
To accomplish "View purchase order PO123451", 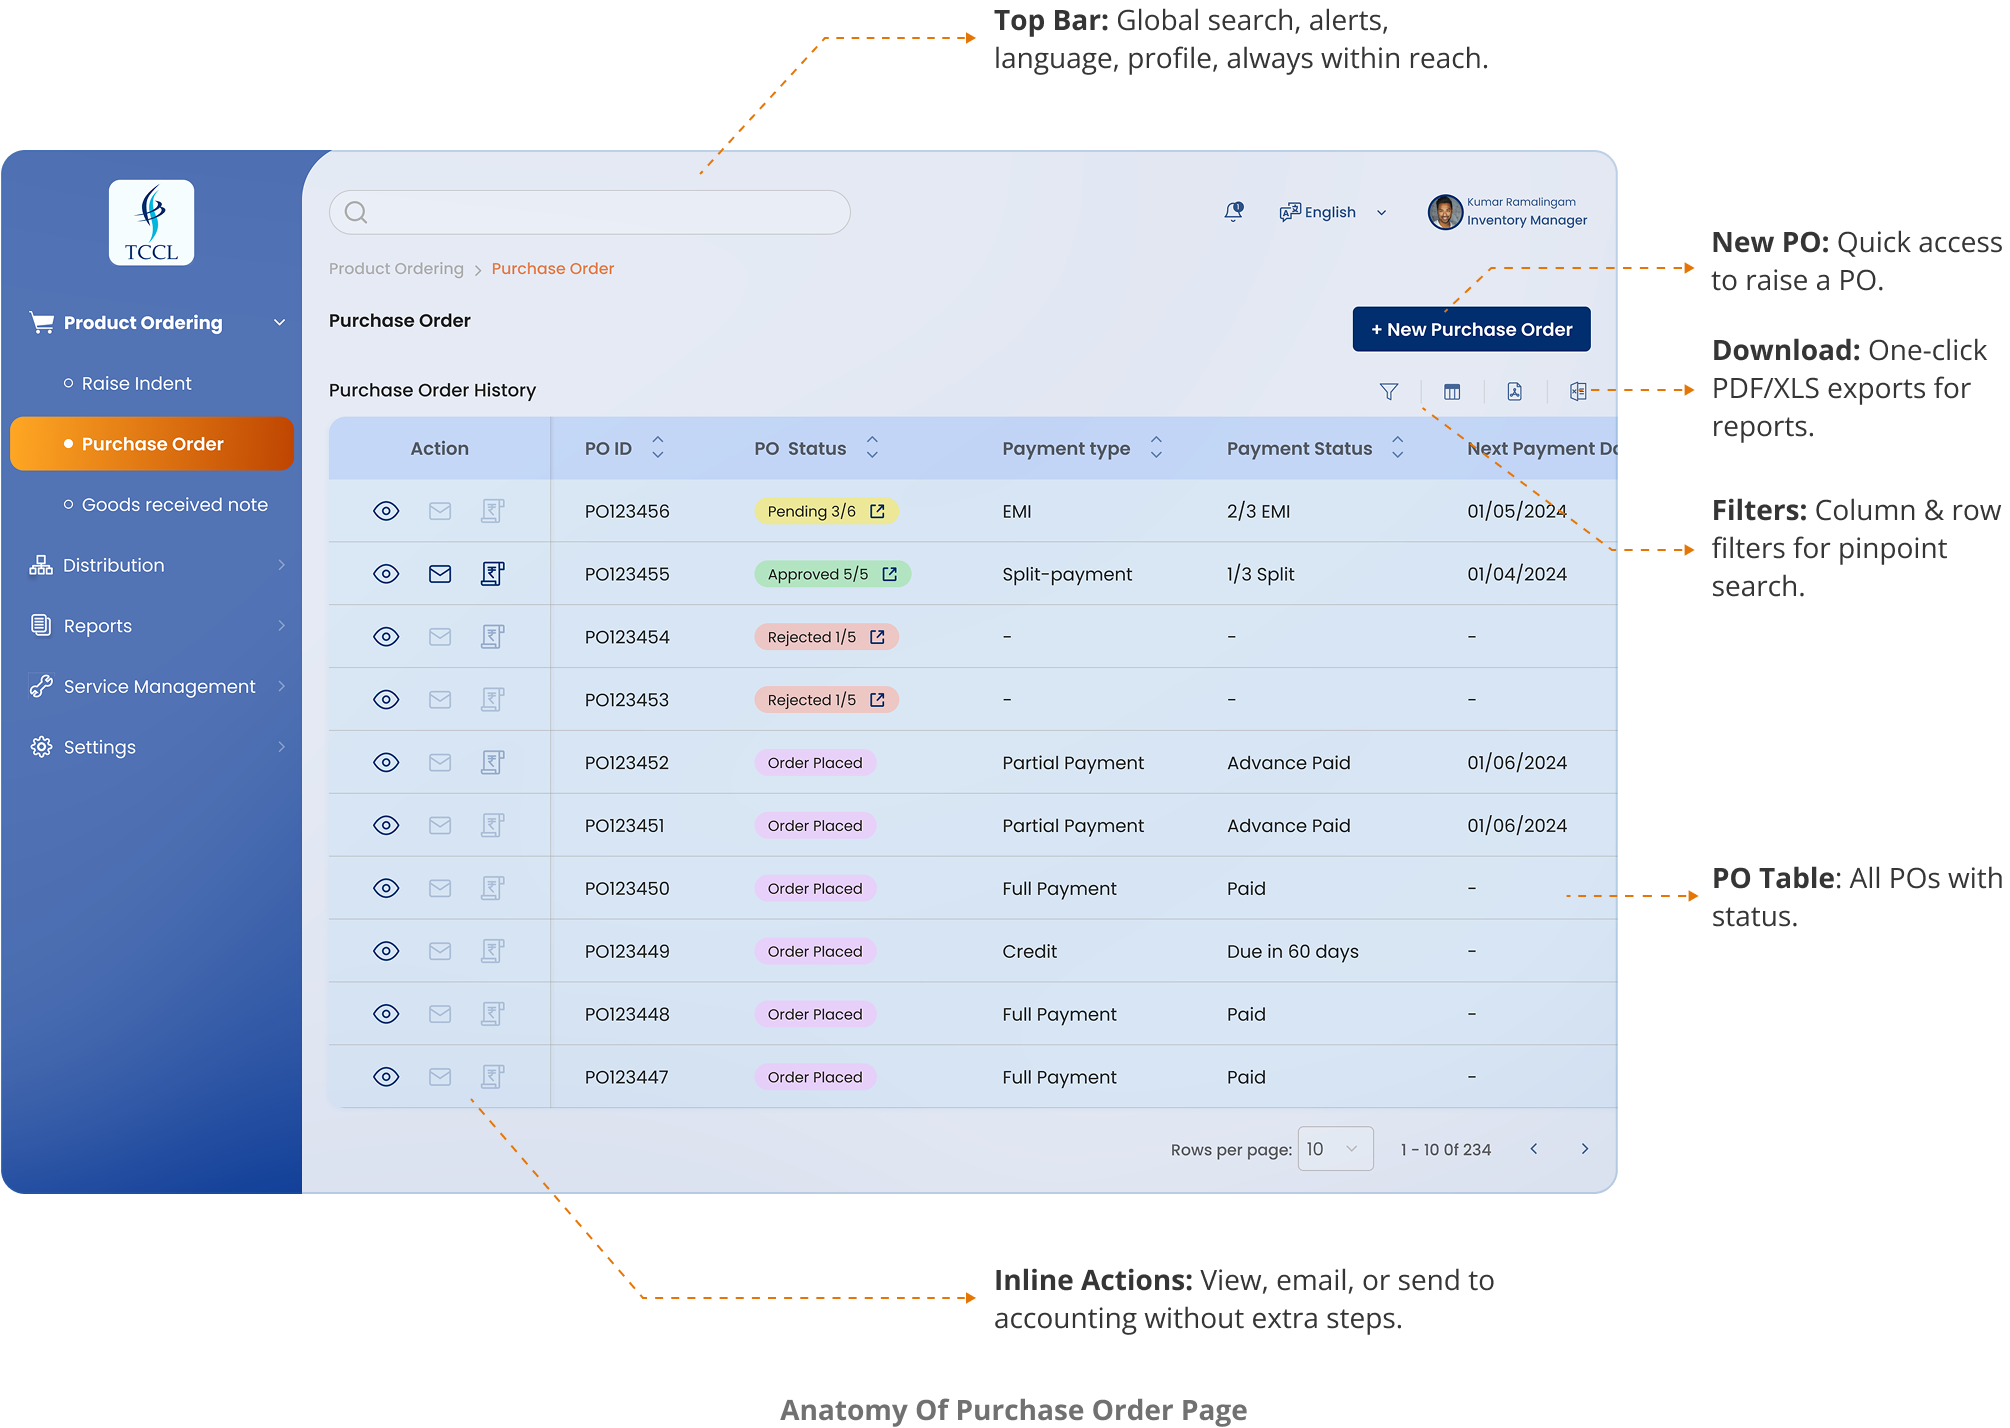I will tap(386, 825).
